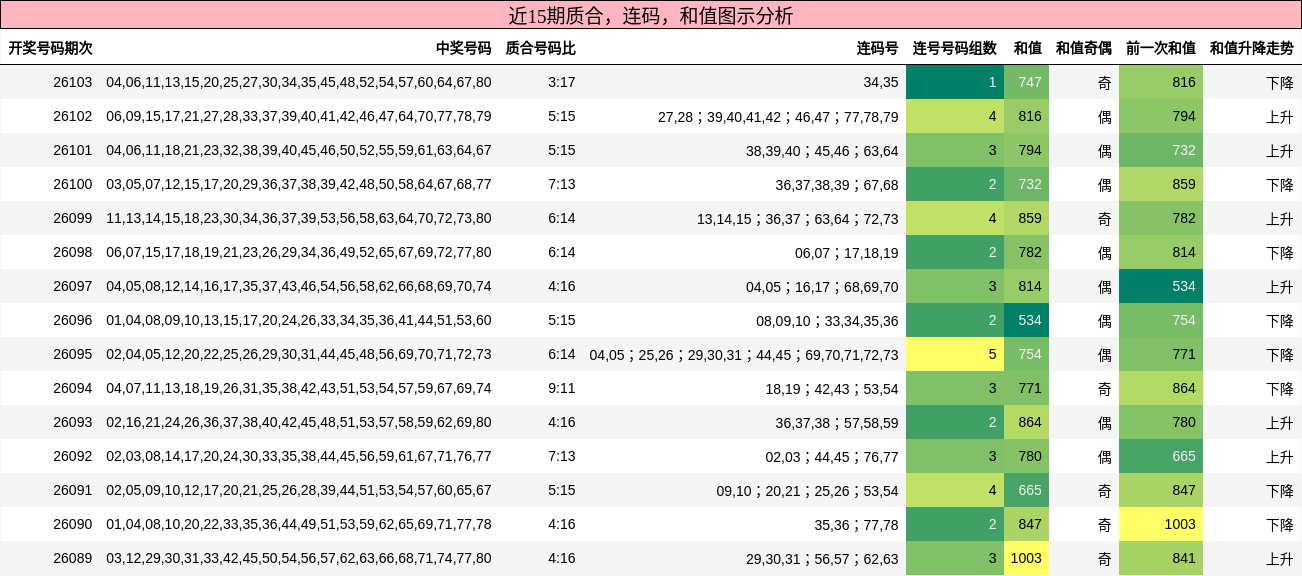
Task: Click 下降 trend in row 26090
Action: 1279,524
